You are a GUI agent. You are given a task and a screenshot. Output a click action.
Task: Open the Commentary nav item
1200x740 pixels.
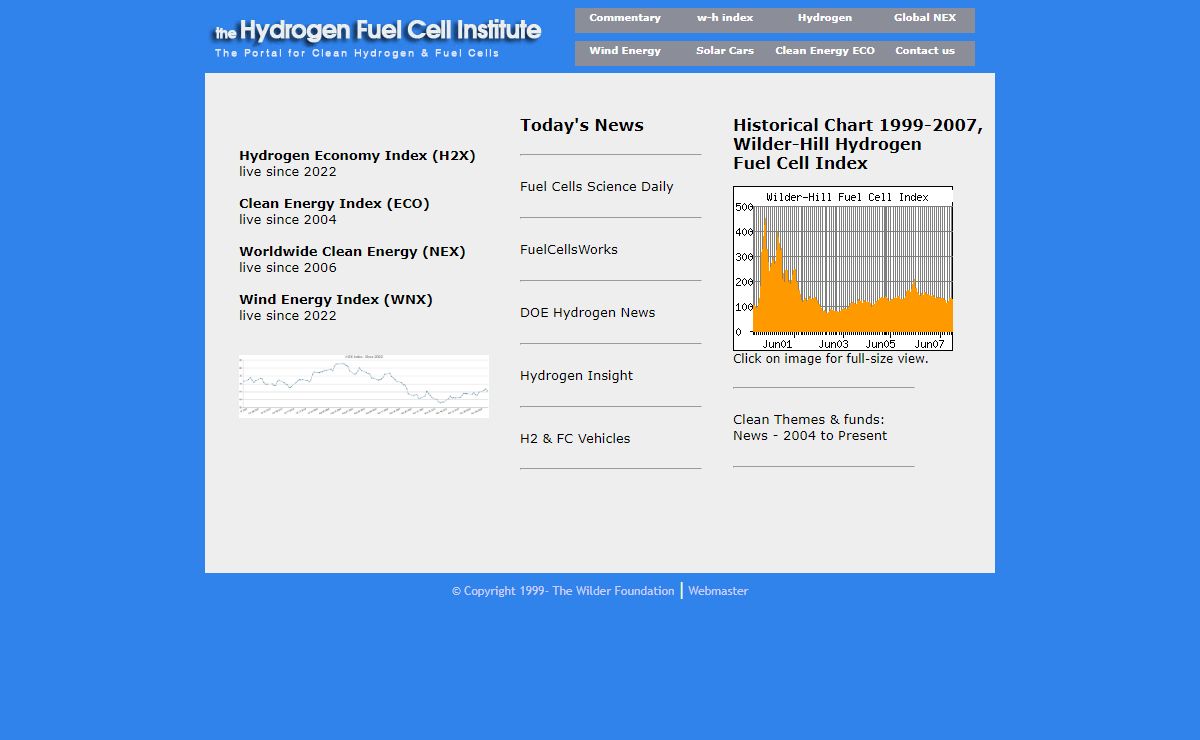[625, 19]
